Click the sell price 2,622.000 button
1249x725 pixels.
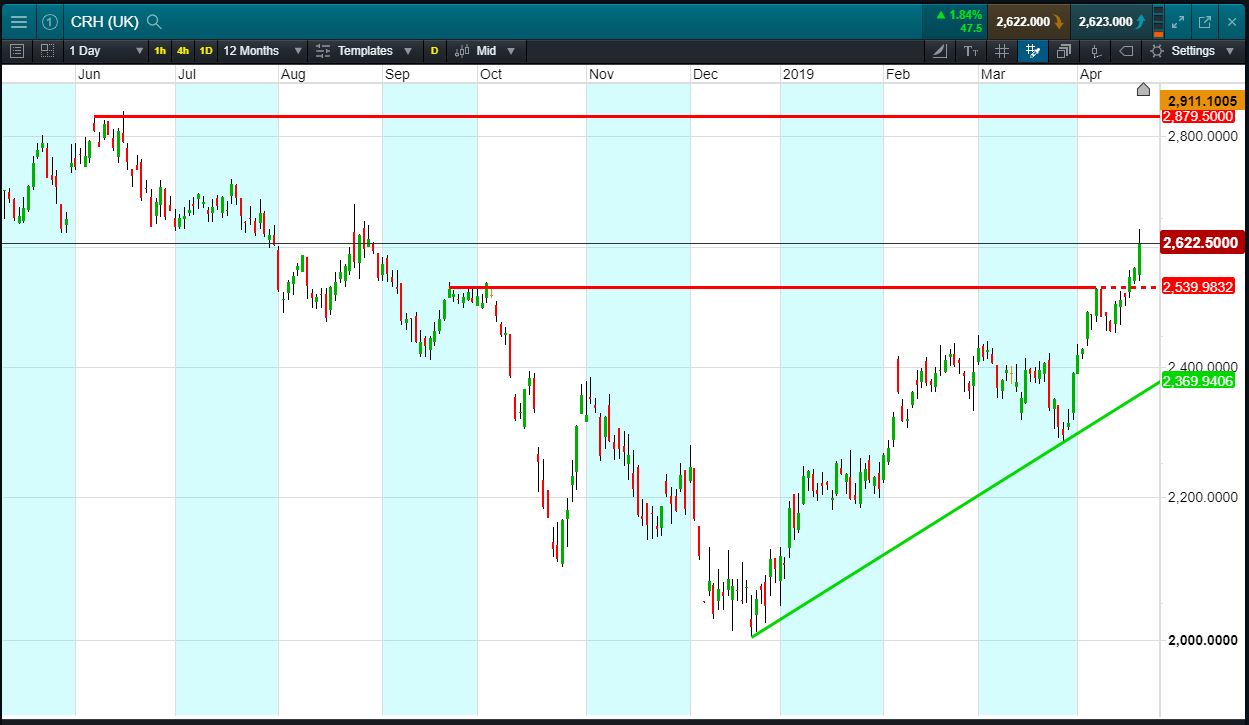coord(1029,21)
